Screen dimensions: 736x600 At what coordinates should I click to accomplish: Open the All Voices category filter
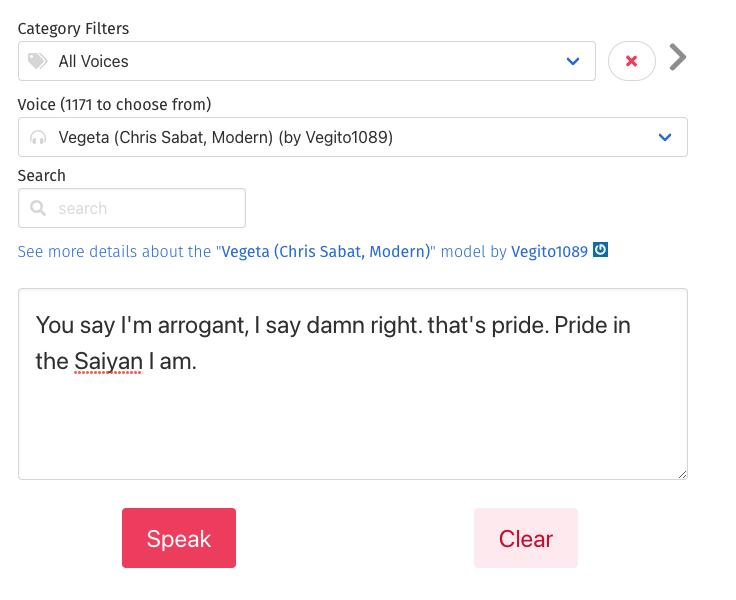[x=300, y=62]
